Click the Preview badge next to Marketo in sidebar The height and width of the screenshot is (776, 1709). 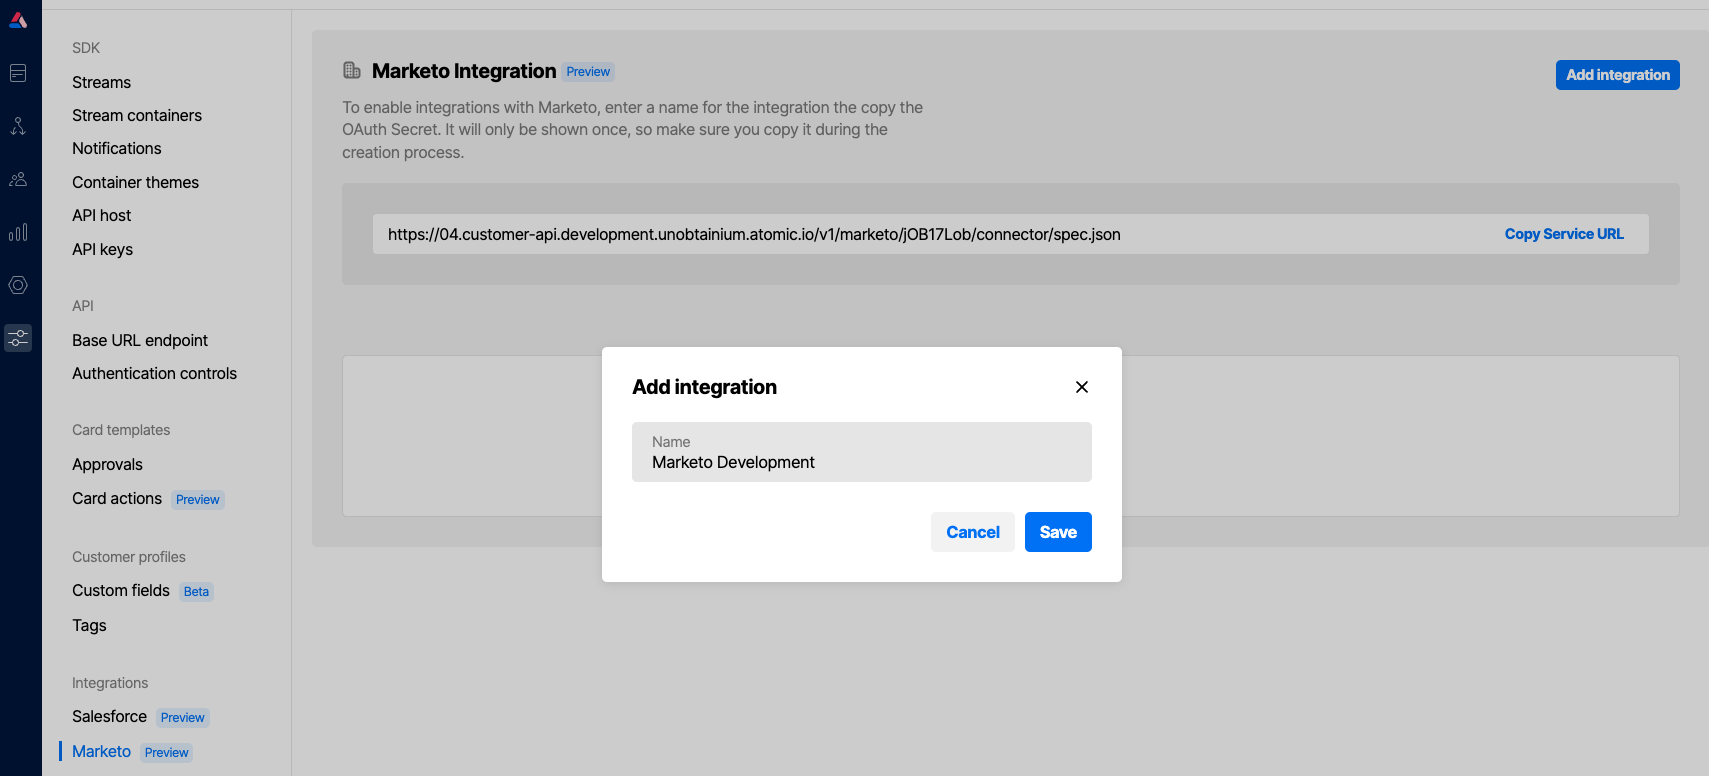[166, 753]
